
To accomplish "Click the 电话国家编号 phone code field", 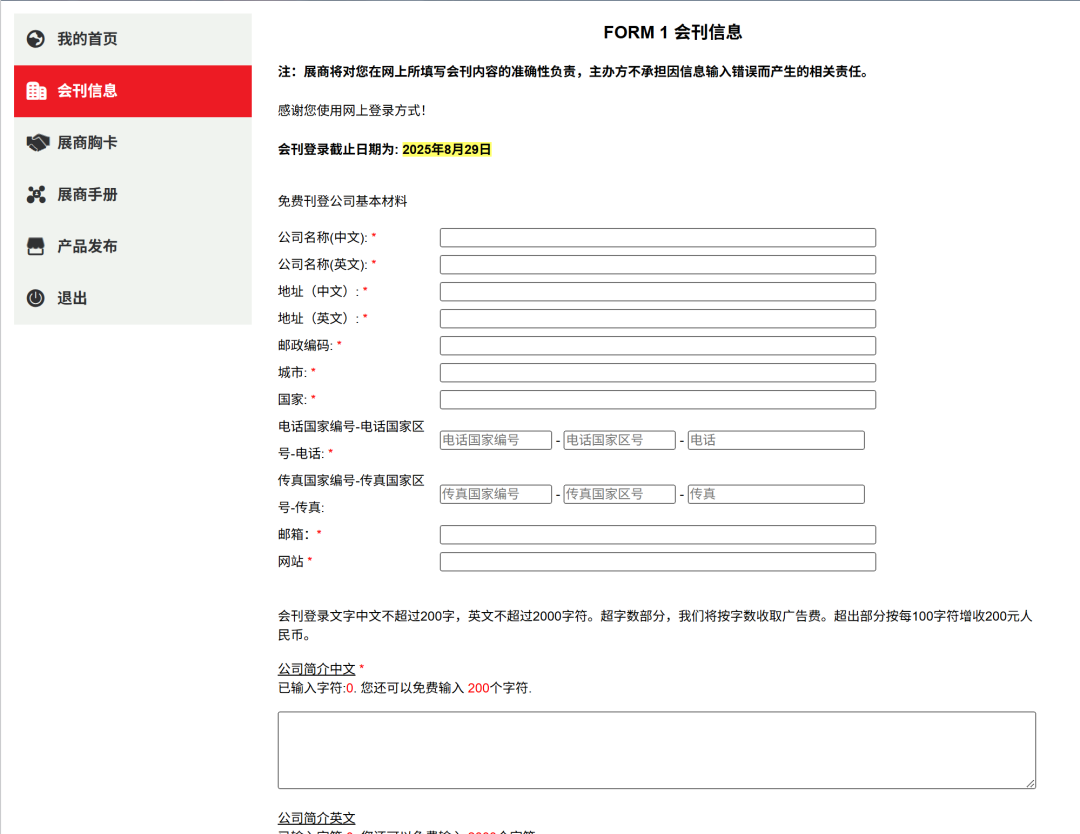I will click(496, 439).
